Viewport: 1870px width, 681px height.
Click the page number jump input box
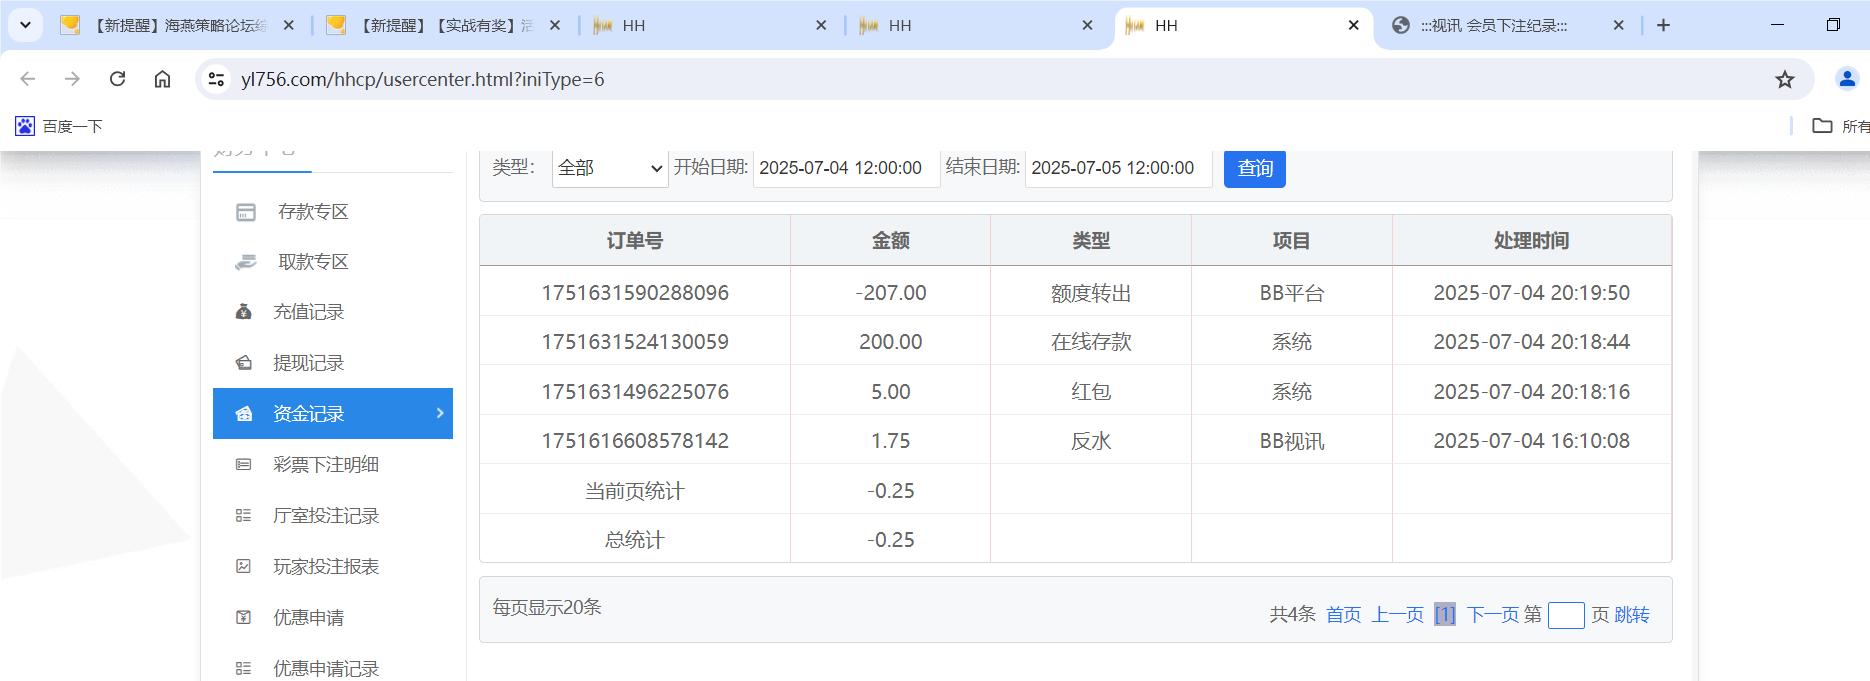click(1565, 615)
